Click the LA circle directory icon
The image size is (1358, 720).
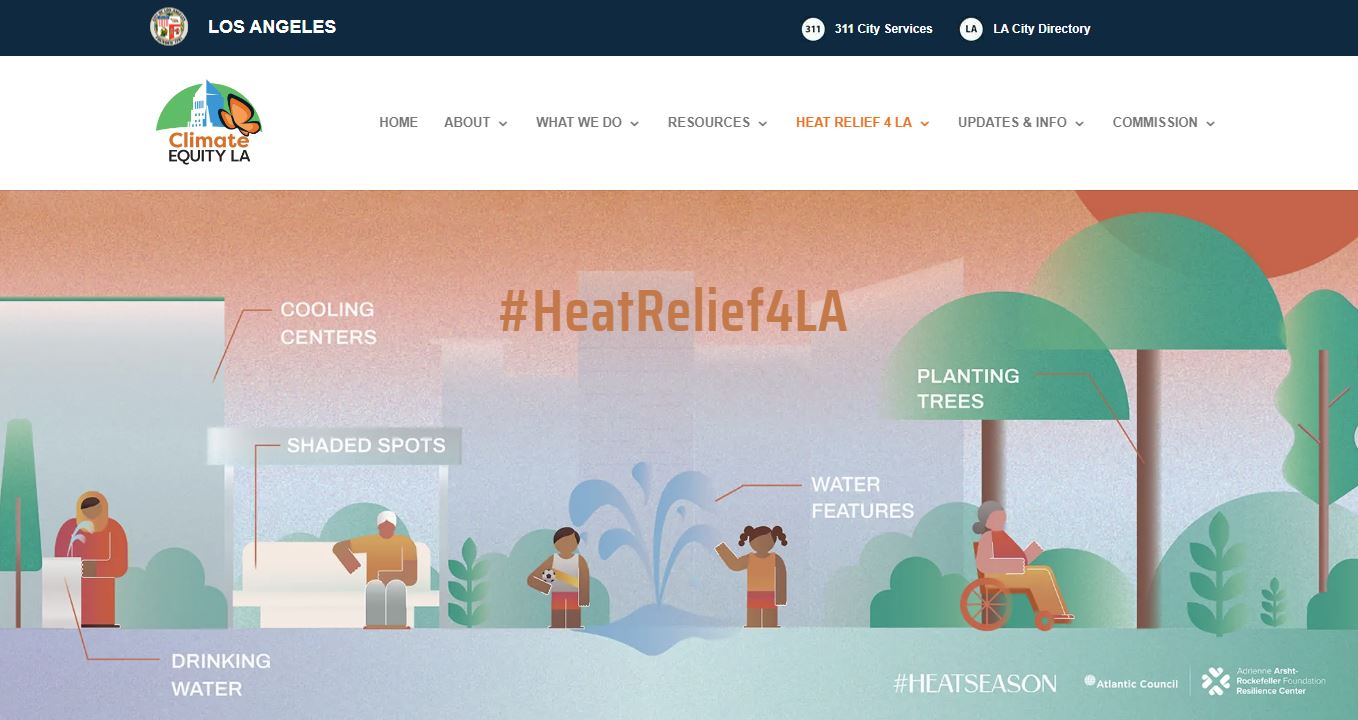(971, 29)
